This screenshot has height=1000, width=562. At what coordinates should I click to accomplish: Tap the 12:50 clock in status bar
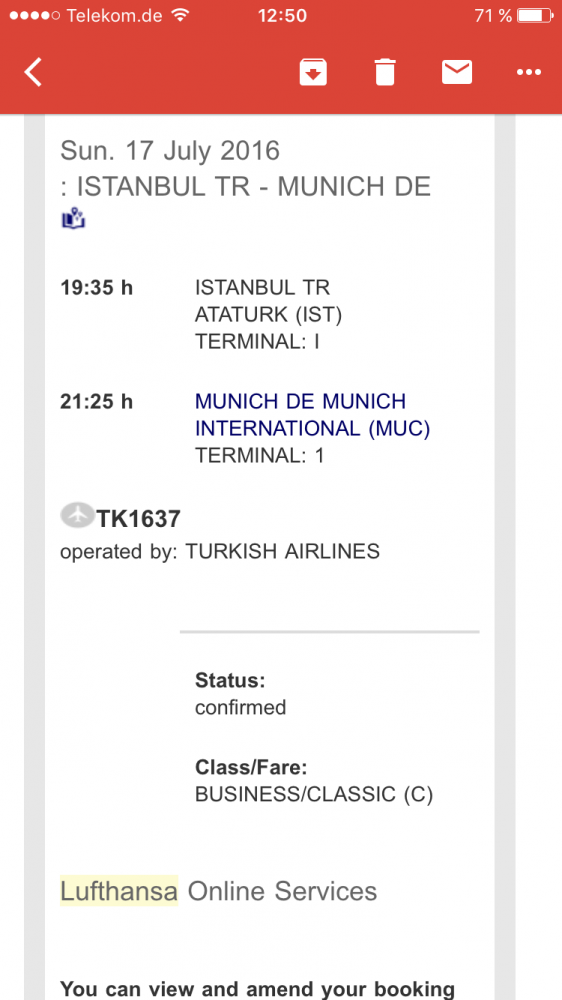282,16
